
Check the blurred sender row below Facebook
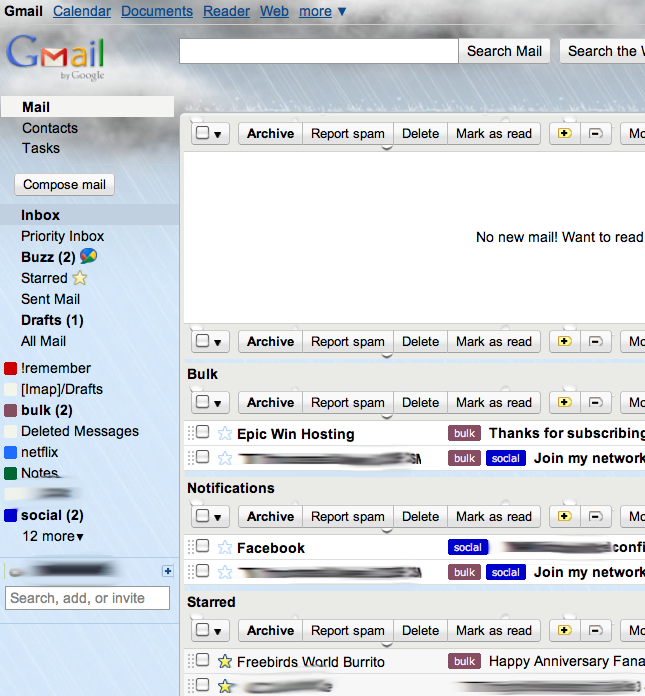(x=203, y=571)
